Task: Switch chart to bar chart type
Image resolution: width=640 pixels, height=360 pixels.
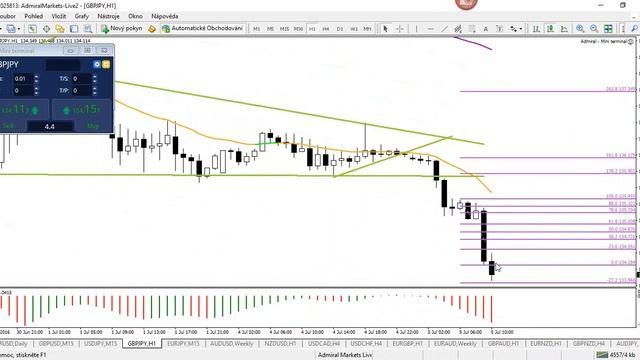Action: click(x=536, y=29)
